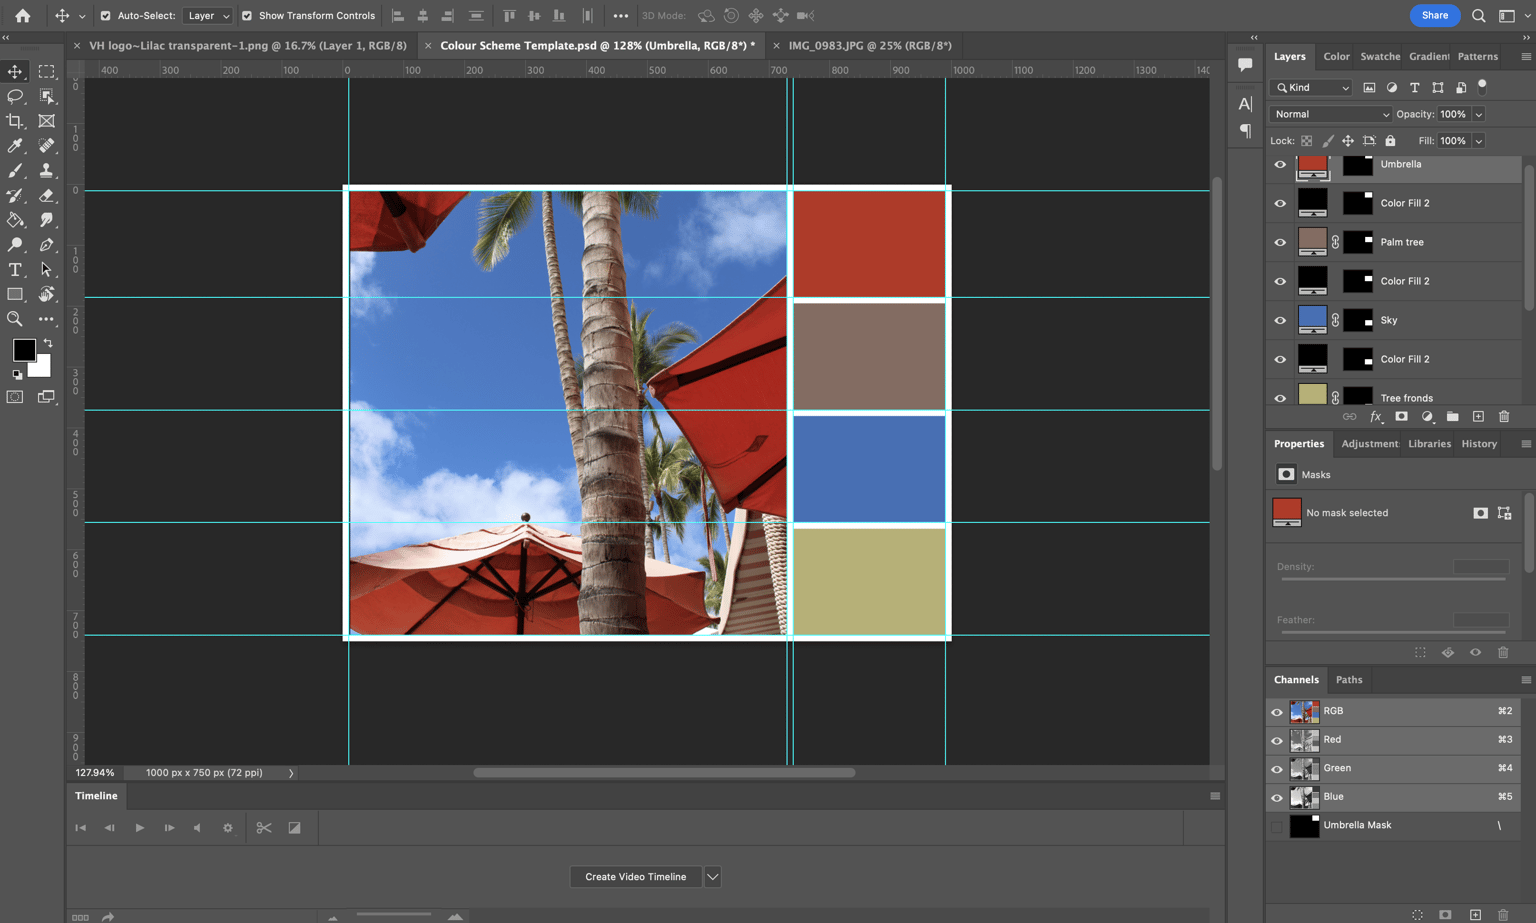Click the Share button
This screenshot has width=1536, height=923.
pyautogui.click(x=1434, y=15)
